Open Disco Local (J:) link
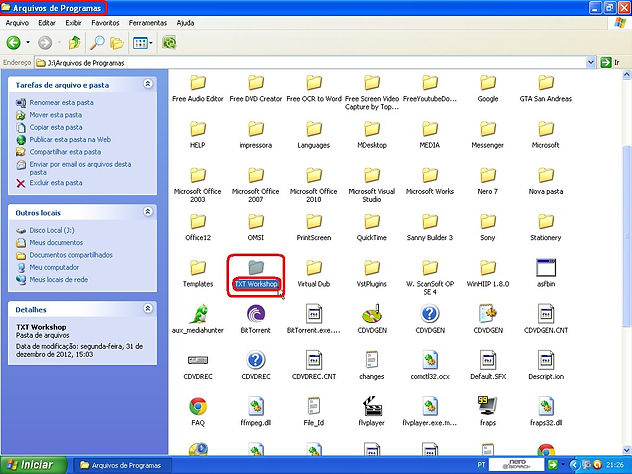Image resolution: width=632 pixels, height=474 pixels. [52, 231]
